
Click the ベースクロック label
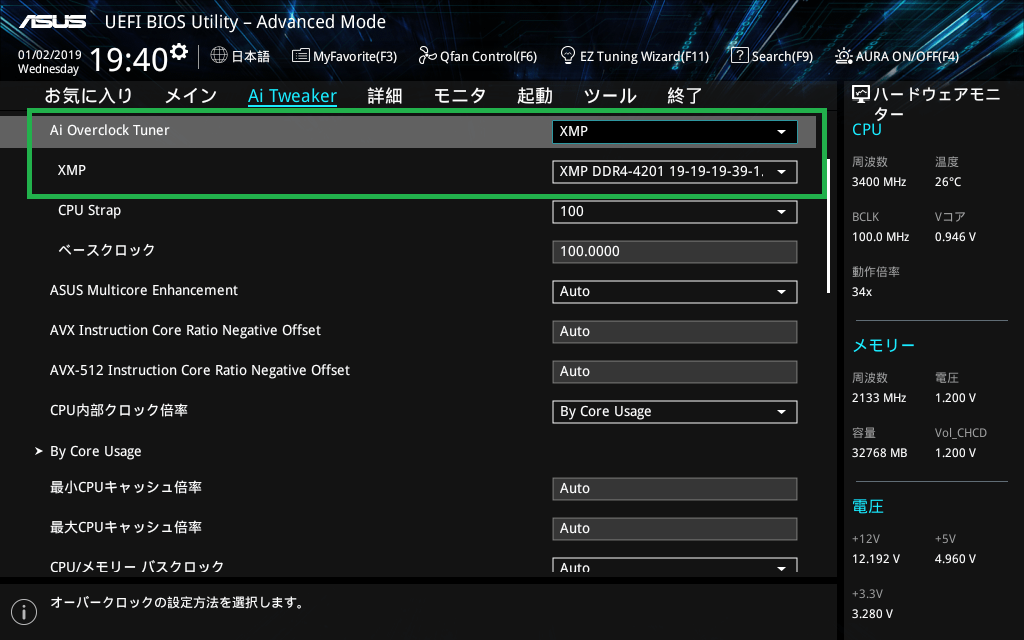[106, 250]
